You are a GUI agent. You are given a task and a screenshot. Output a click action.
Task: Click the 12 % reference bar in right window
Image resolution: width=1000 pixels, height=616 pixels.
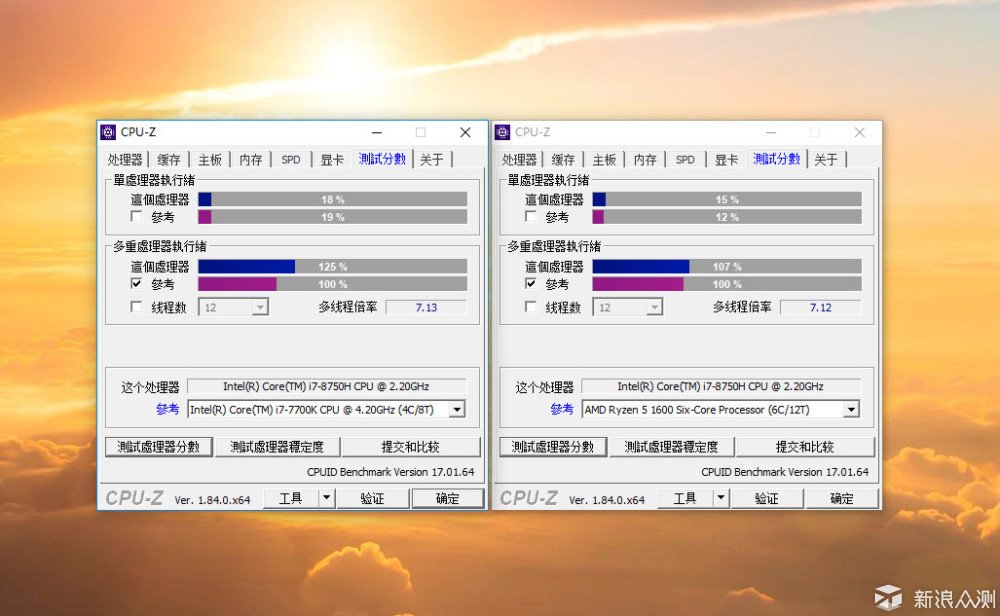pyautogui.click(x=726, y=217)
